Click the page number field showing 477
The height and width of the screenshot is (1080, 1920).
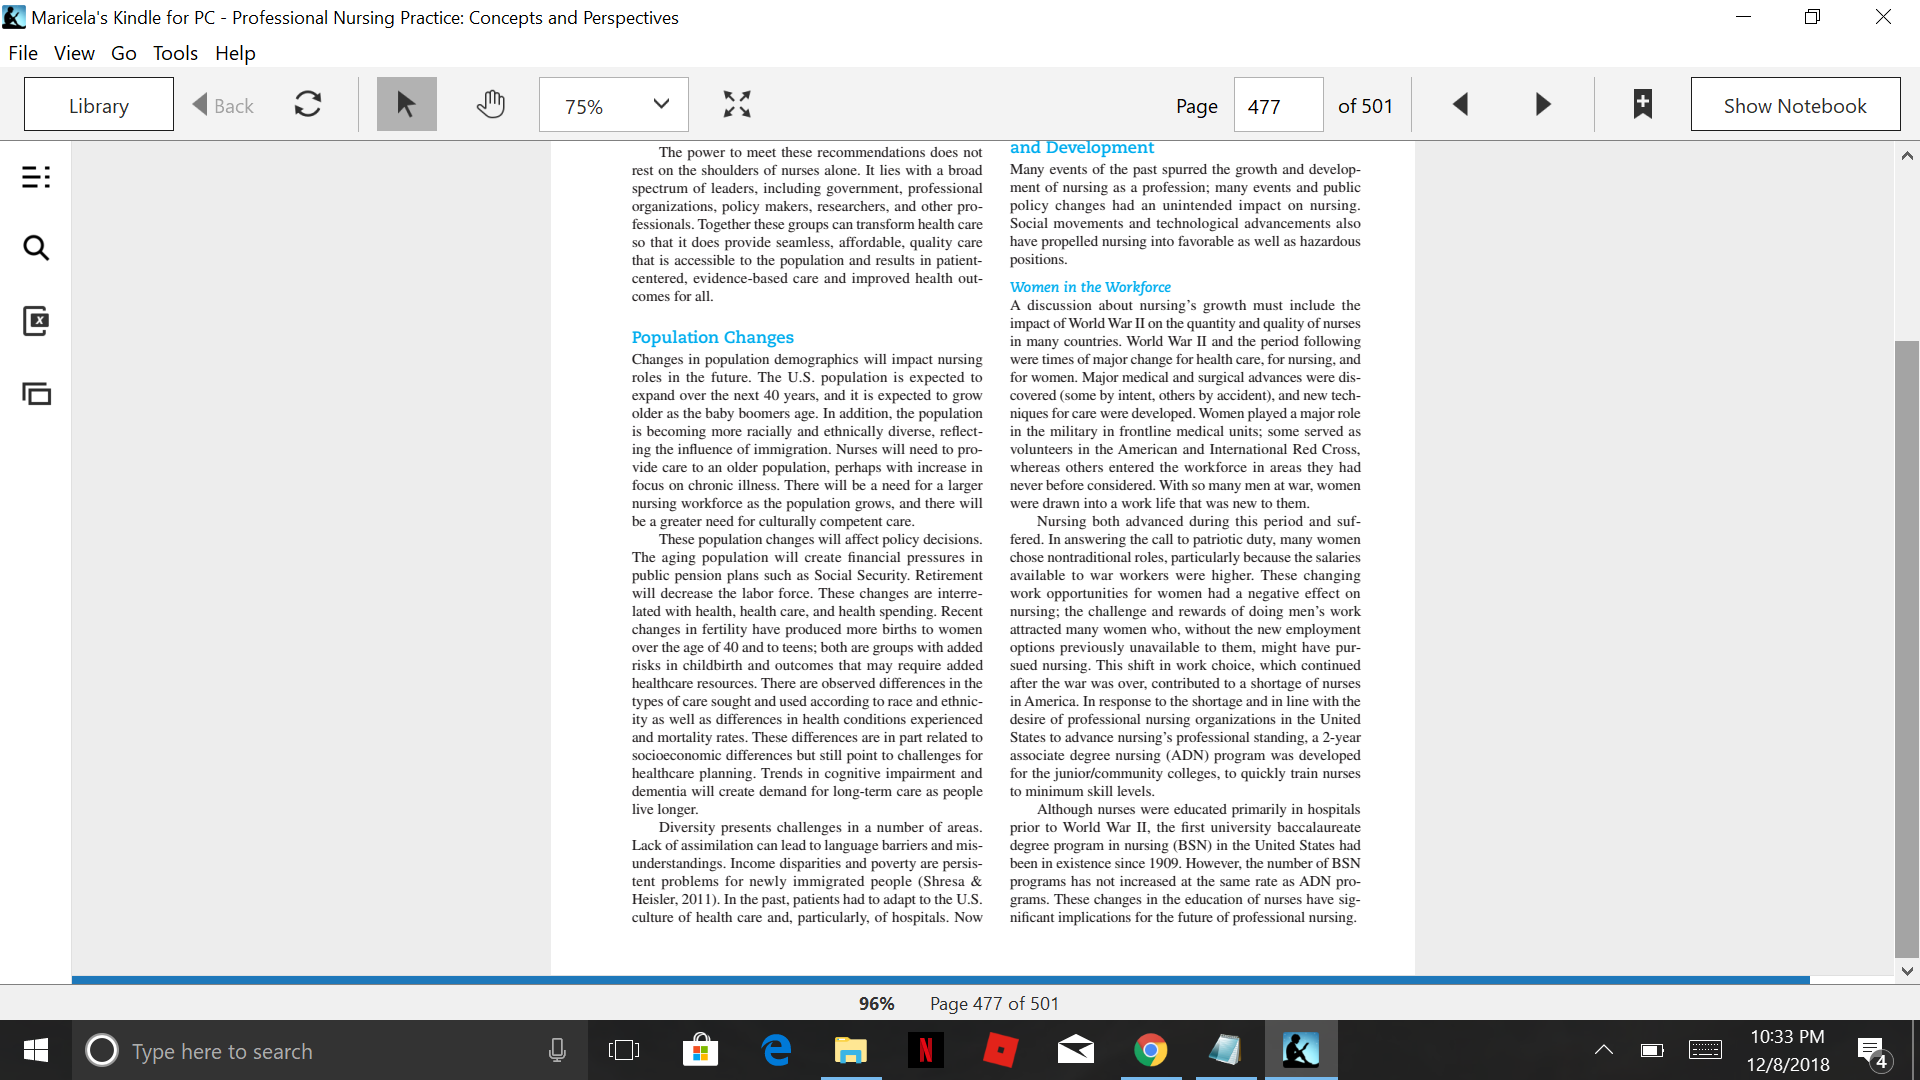(x=1278, y=105)
